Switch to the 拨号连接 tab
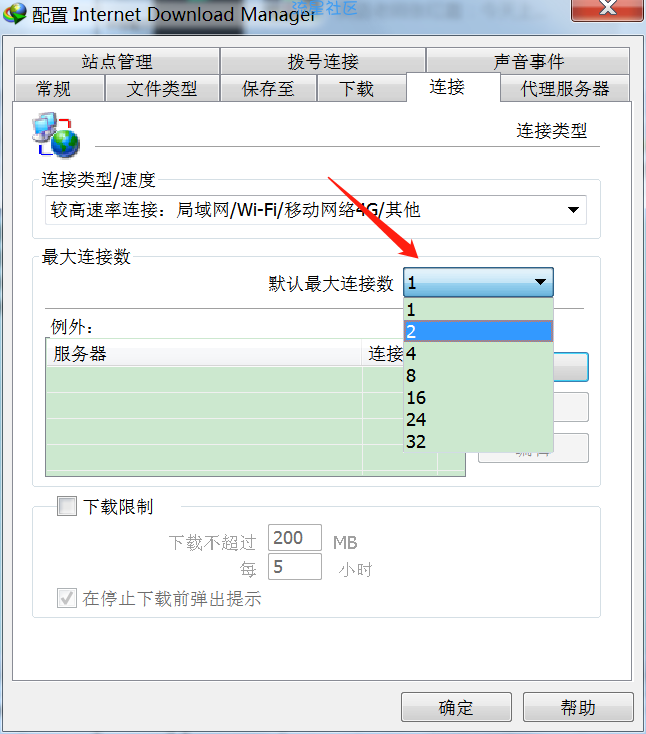Image resolution: width=646 pixels, height=734 pixels. [x=323, y=61]
